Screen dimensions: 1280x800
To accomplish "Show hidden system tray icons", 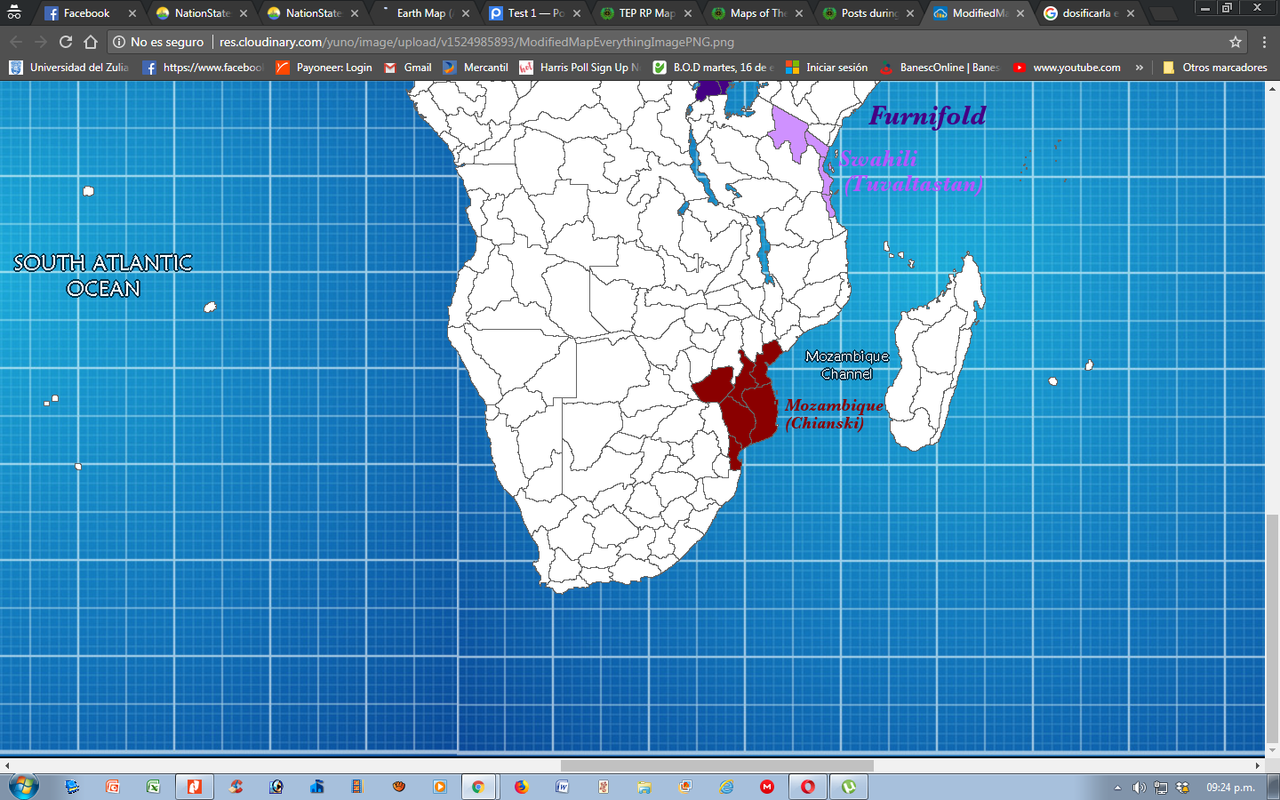I will point(1117,786).
